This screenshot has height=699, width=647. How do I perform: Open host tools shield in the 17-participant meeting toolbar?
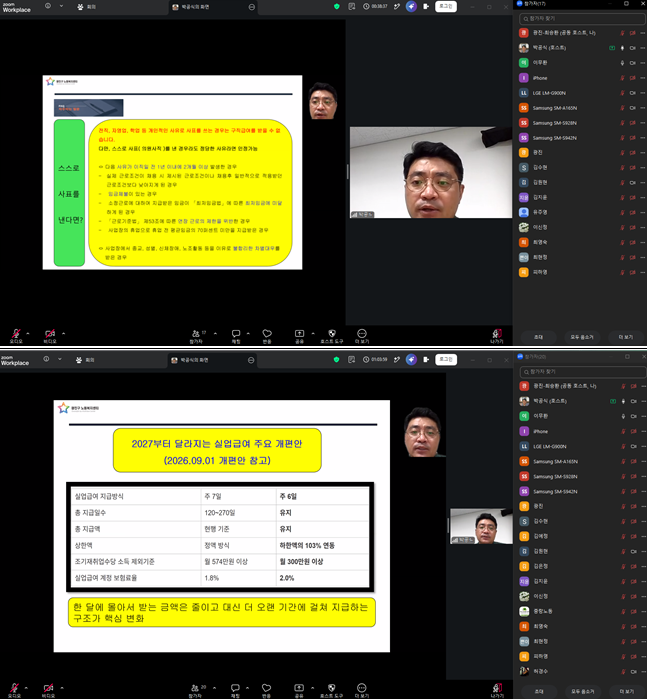(332, 333)
